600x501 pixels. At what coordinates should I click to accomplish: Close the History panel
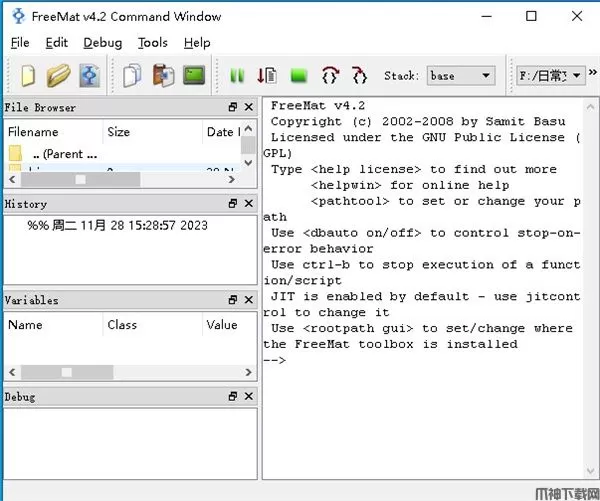point(249,204)
